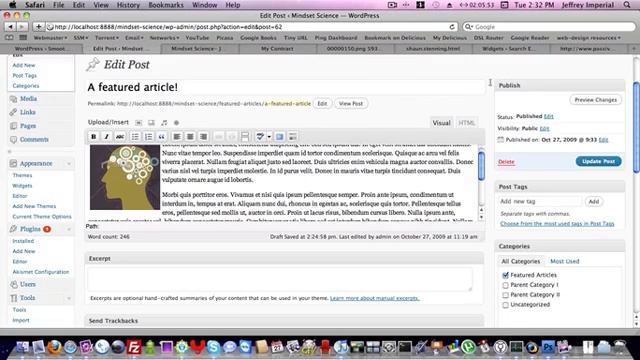Go forward with Safari forward arrow

22,27
